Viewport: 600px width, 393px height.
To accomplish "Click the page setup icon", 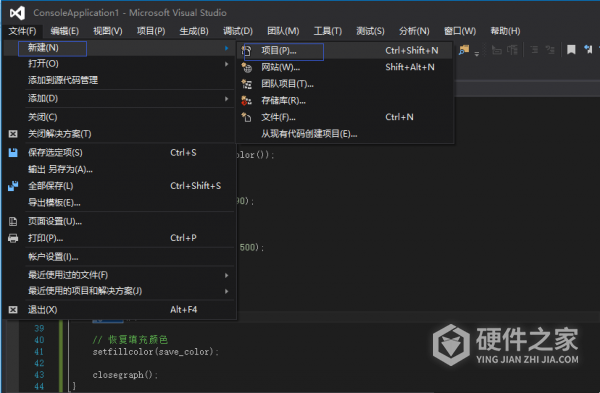I will click(x=13, y=222).
